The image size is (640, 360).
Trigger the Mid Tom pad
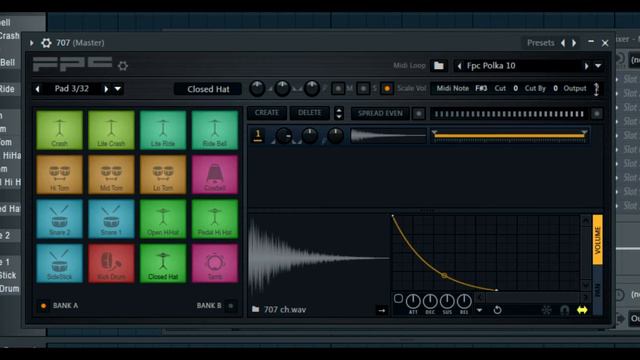(111, 175)
